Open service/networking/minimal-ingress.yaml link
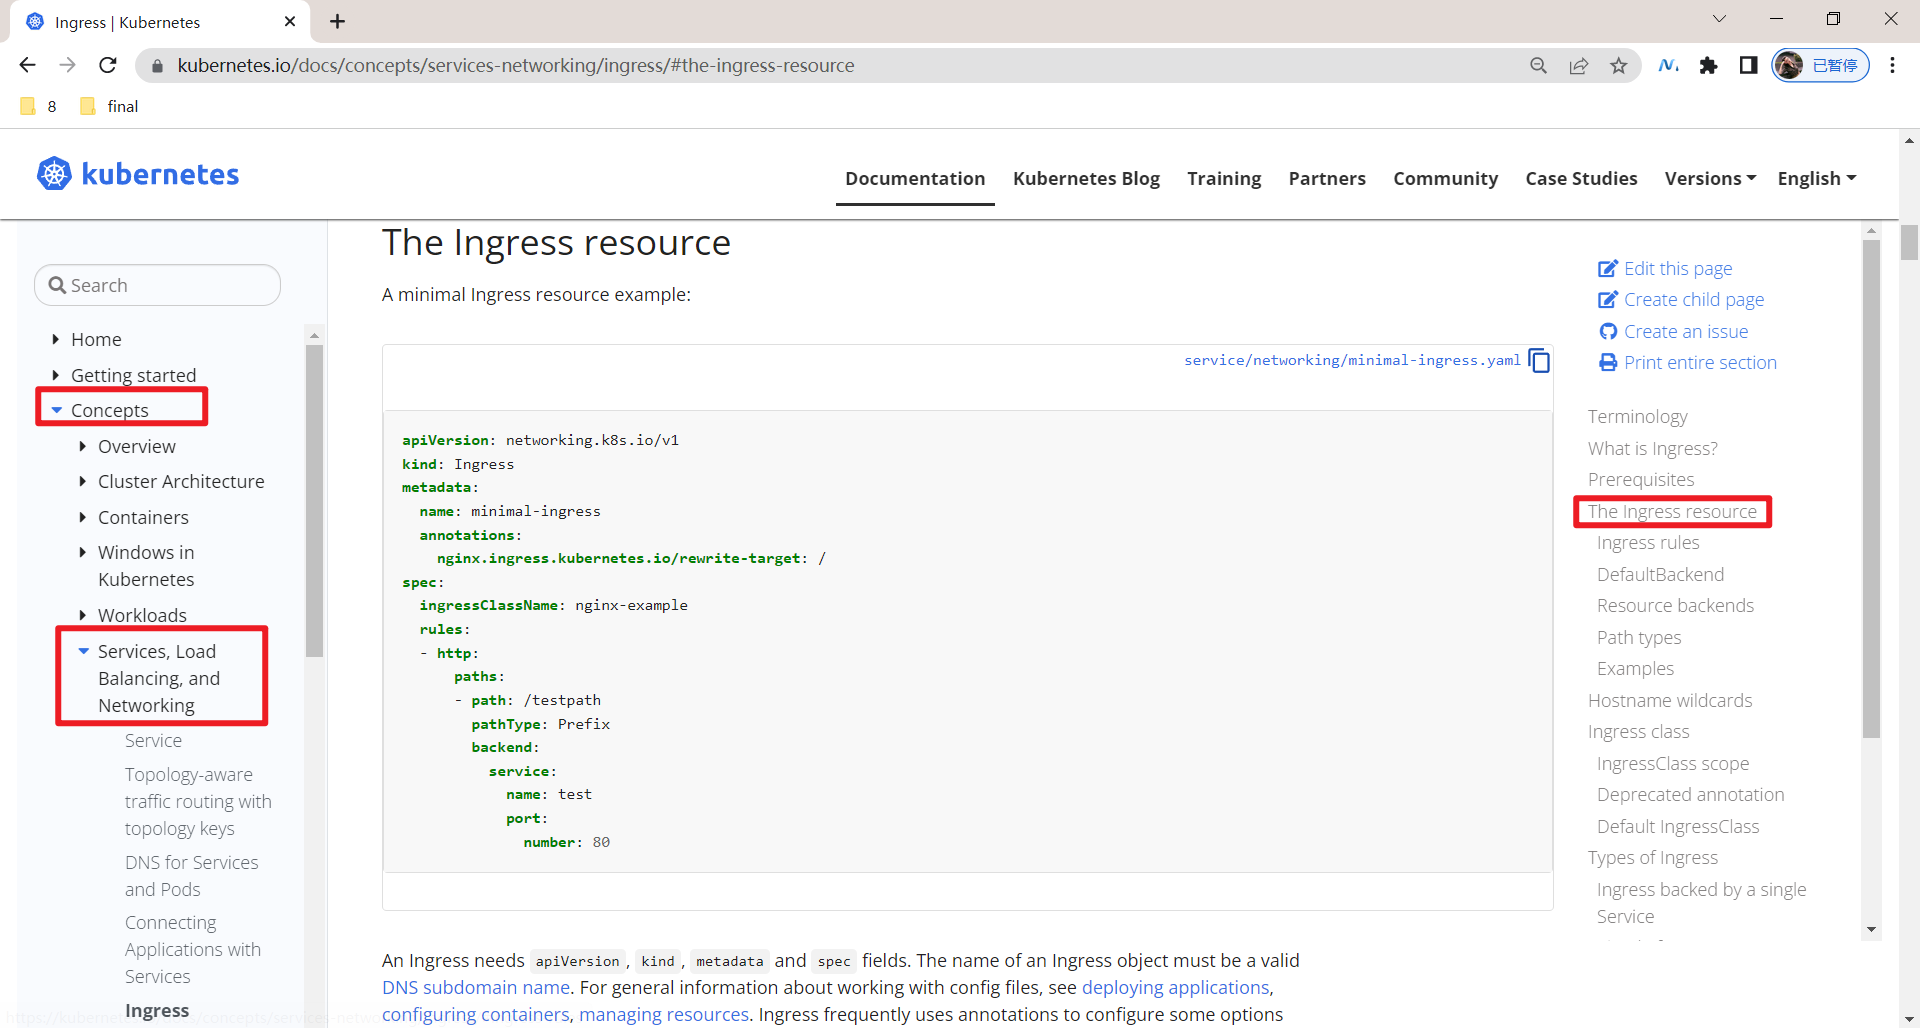 (1352, 360)
